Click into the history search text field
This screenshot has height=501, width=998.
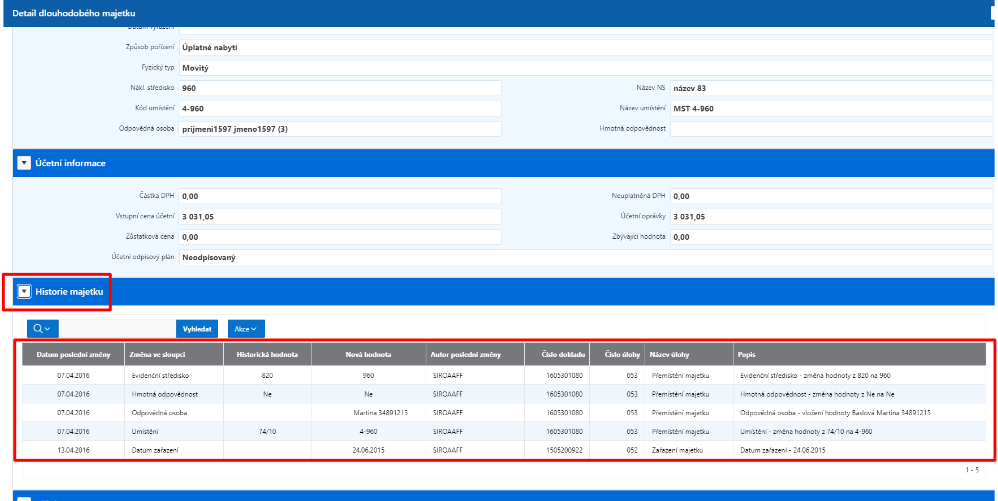pos(117,328)
